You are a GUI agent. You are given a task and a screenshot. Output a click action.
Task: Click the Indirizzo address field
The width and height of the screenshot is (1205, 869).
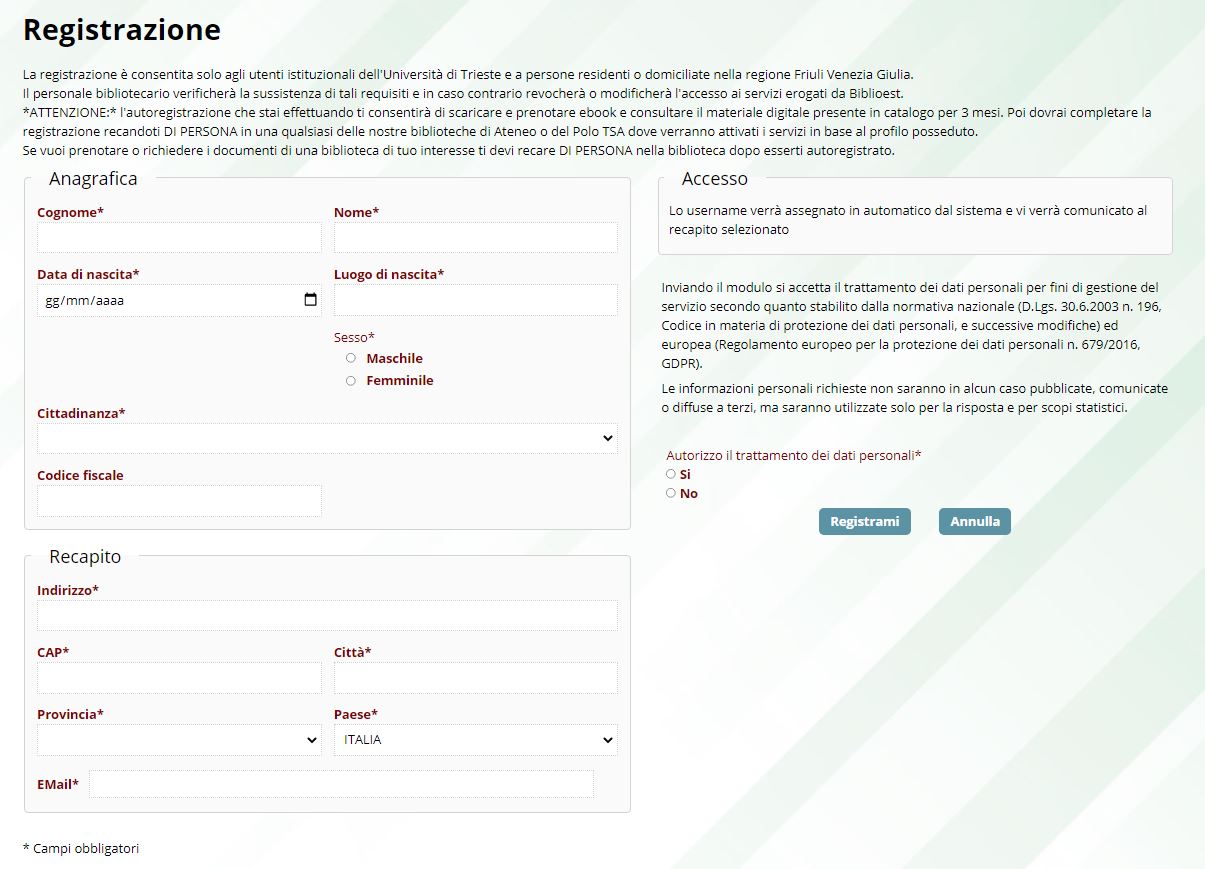326,616
